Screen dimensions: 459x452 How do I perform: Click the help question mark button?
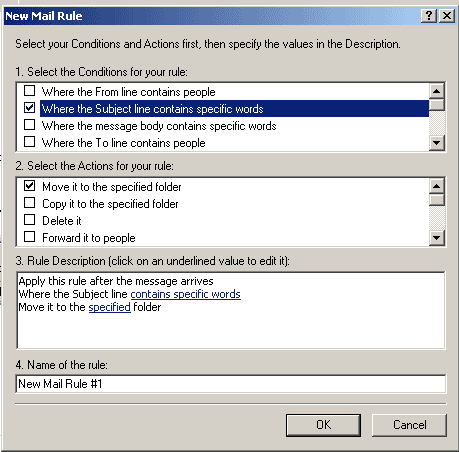pos(429,16)
